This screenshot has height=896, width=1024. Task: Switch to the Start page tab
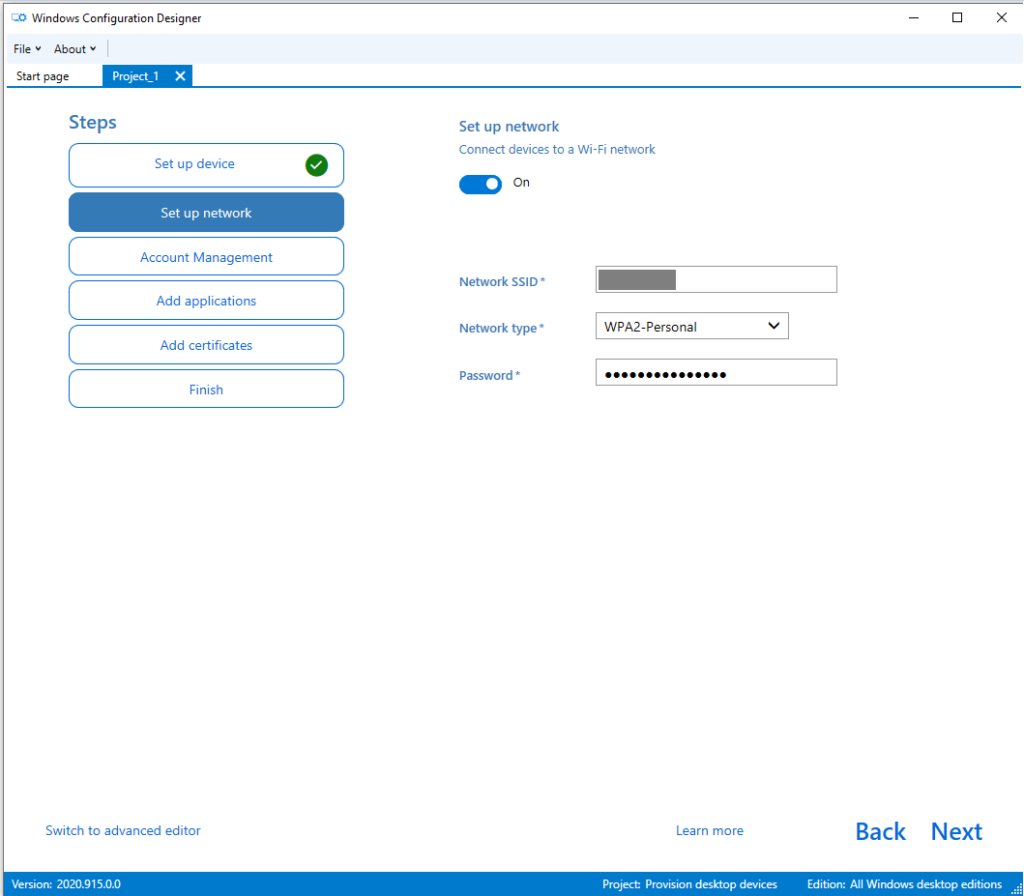(x=43, y=76)
